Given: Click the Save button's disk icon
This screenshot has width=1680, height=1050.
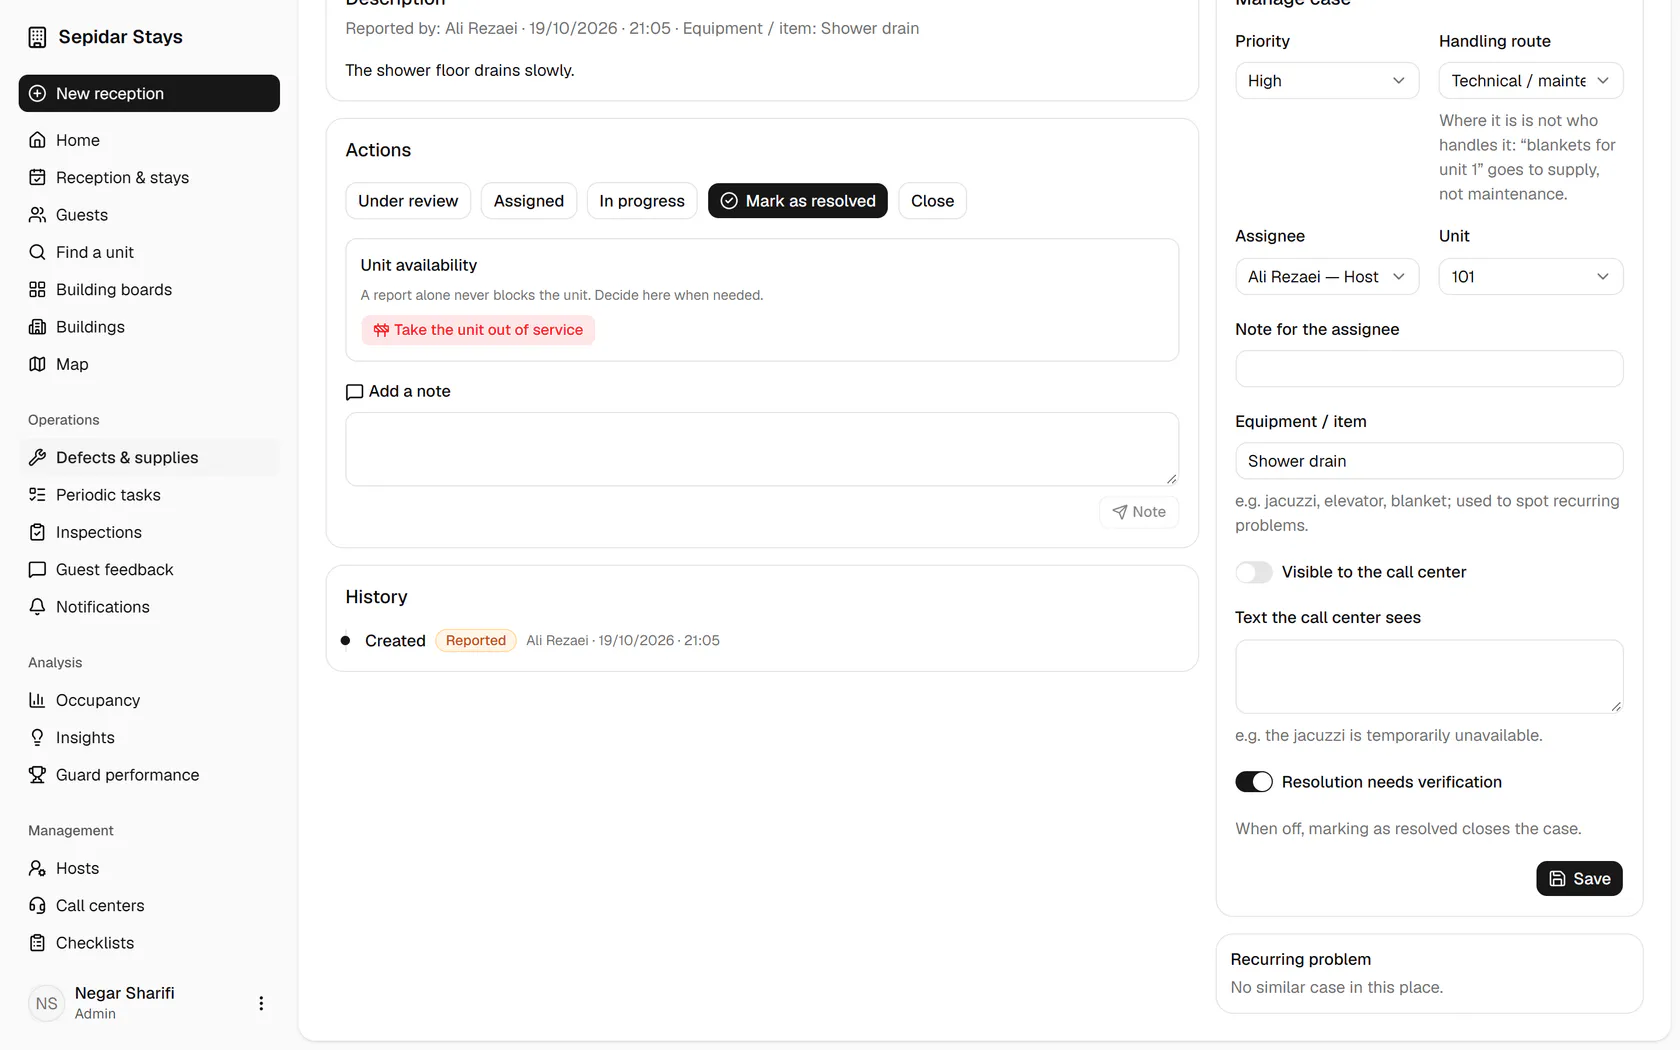Looking at the screenshot, I should 1557,879.
